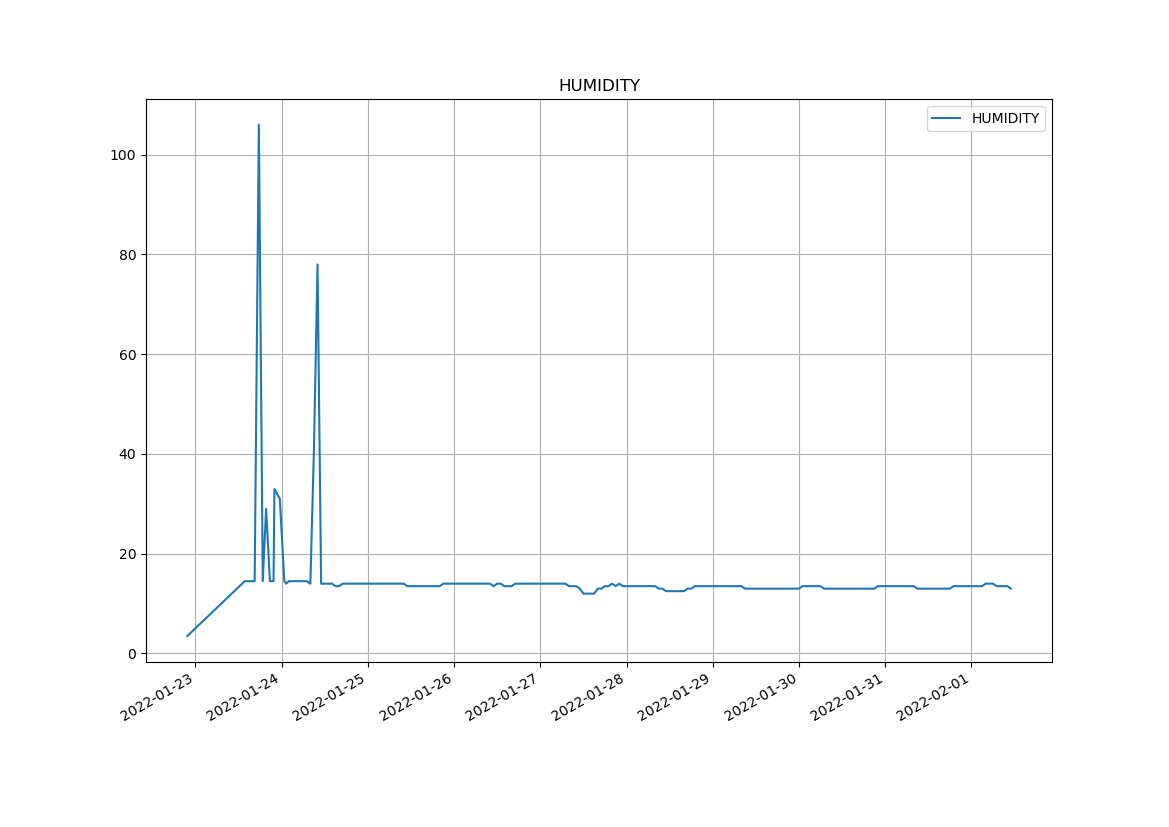Click the HUMIDITY chart title
This screenshot has width=1169, height=827.
[599, 86]
